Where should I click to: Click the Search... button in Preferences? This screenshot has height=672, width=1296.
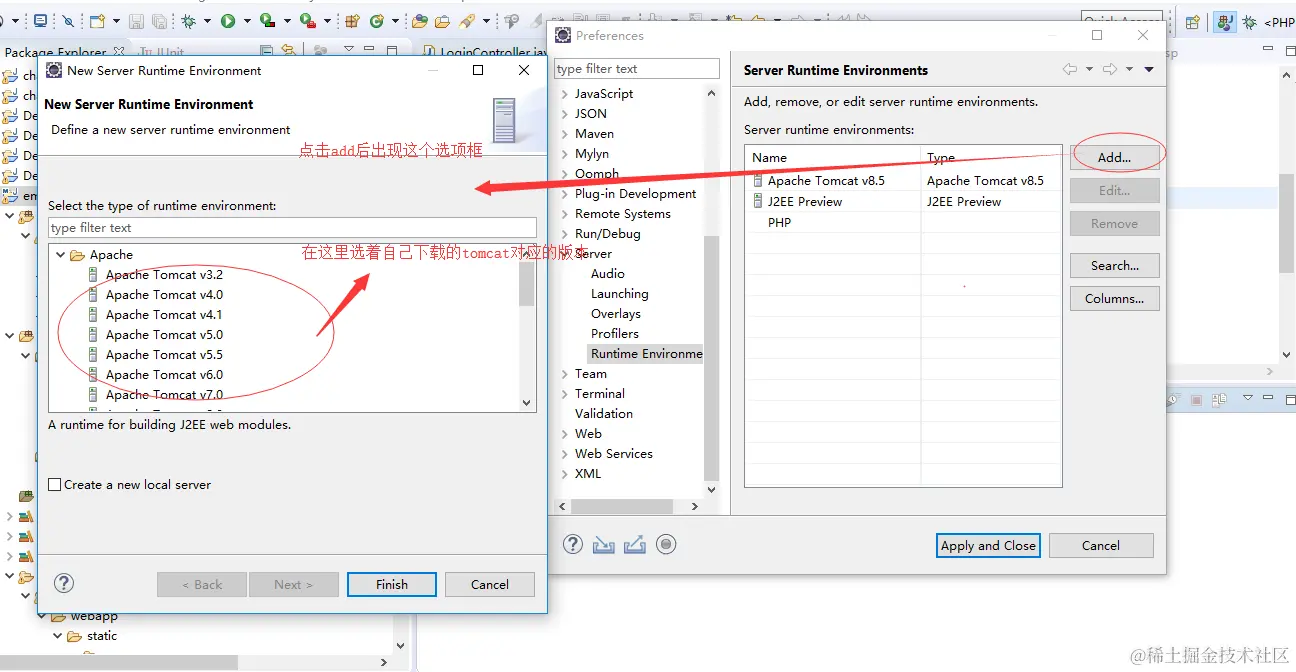tap(1114, 265)
